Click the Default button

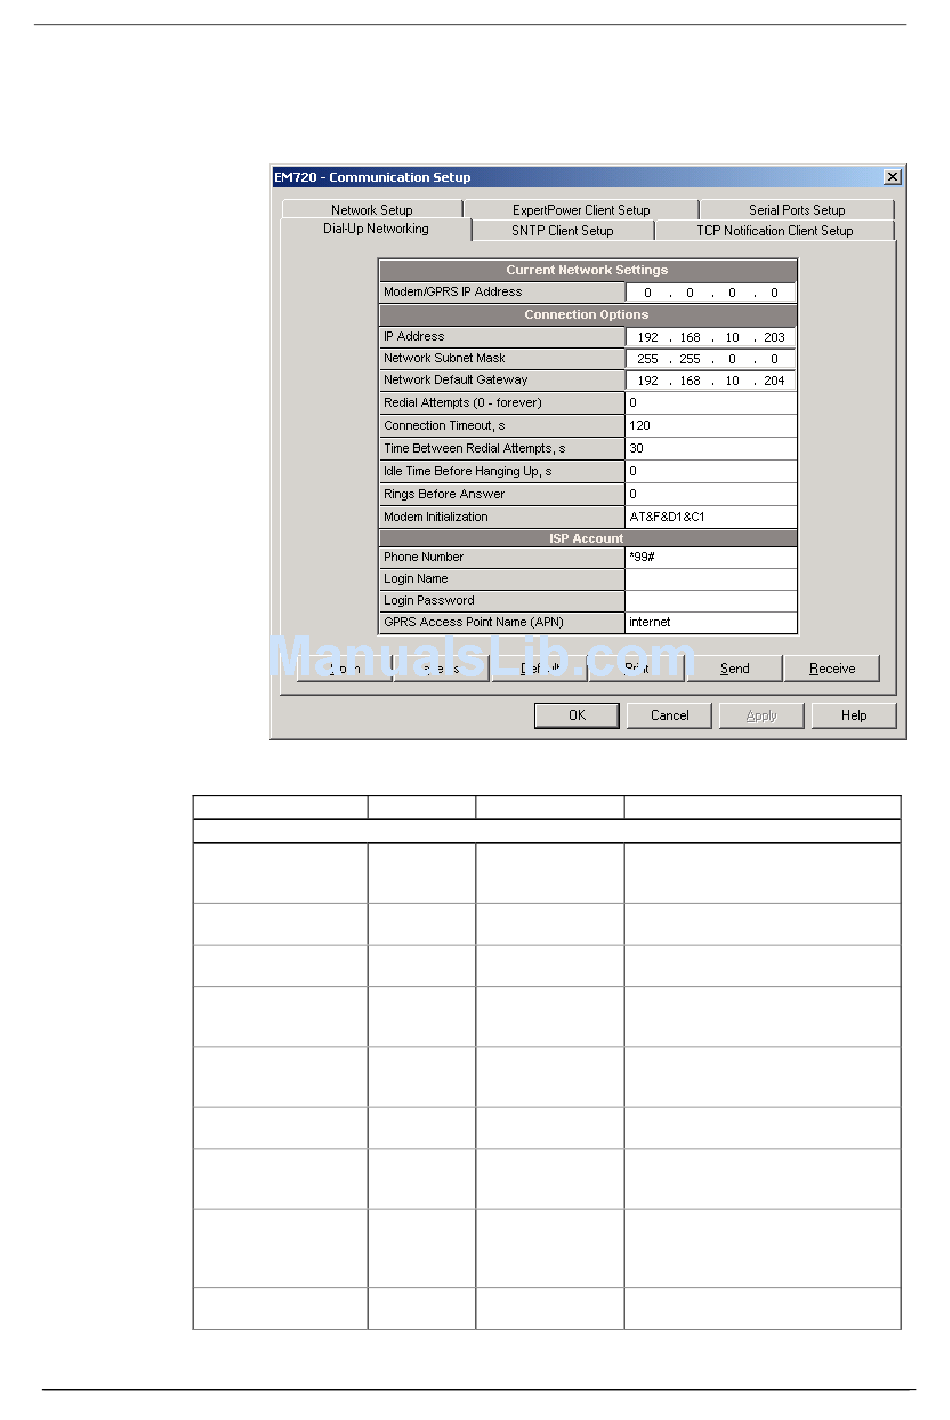(539, 668)
